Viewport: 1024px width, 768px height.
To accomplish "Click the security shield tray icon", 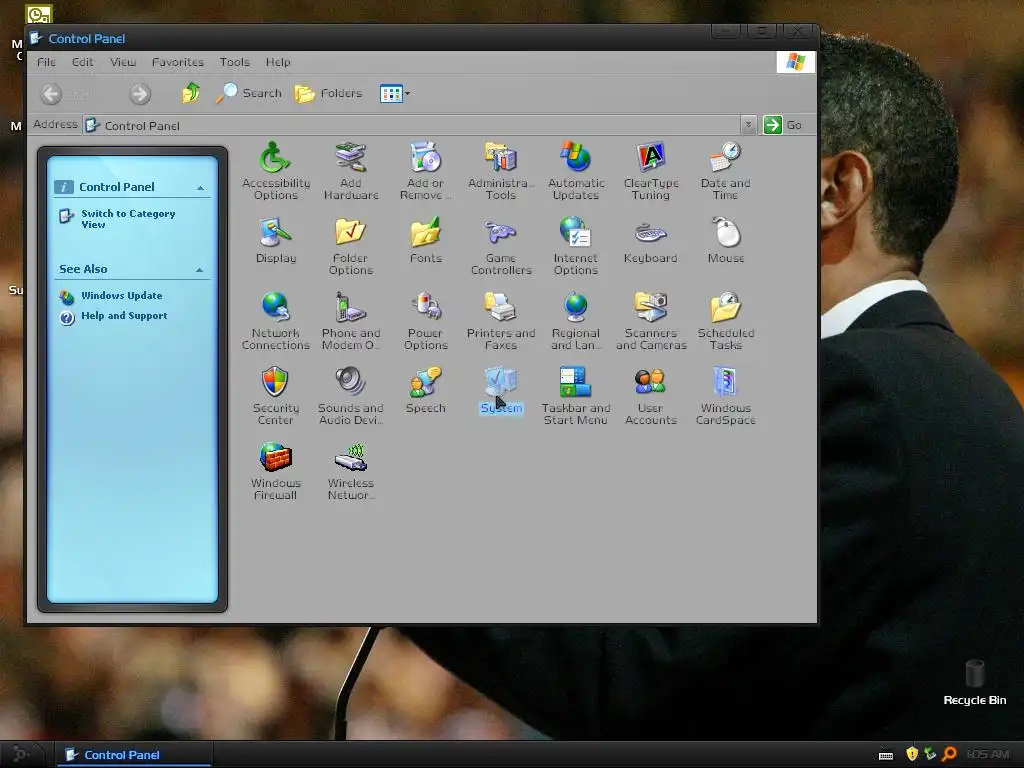I will pyautogui.click(x=912, y=754).
